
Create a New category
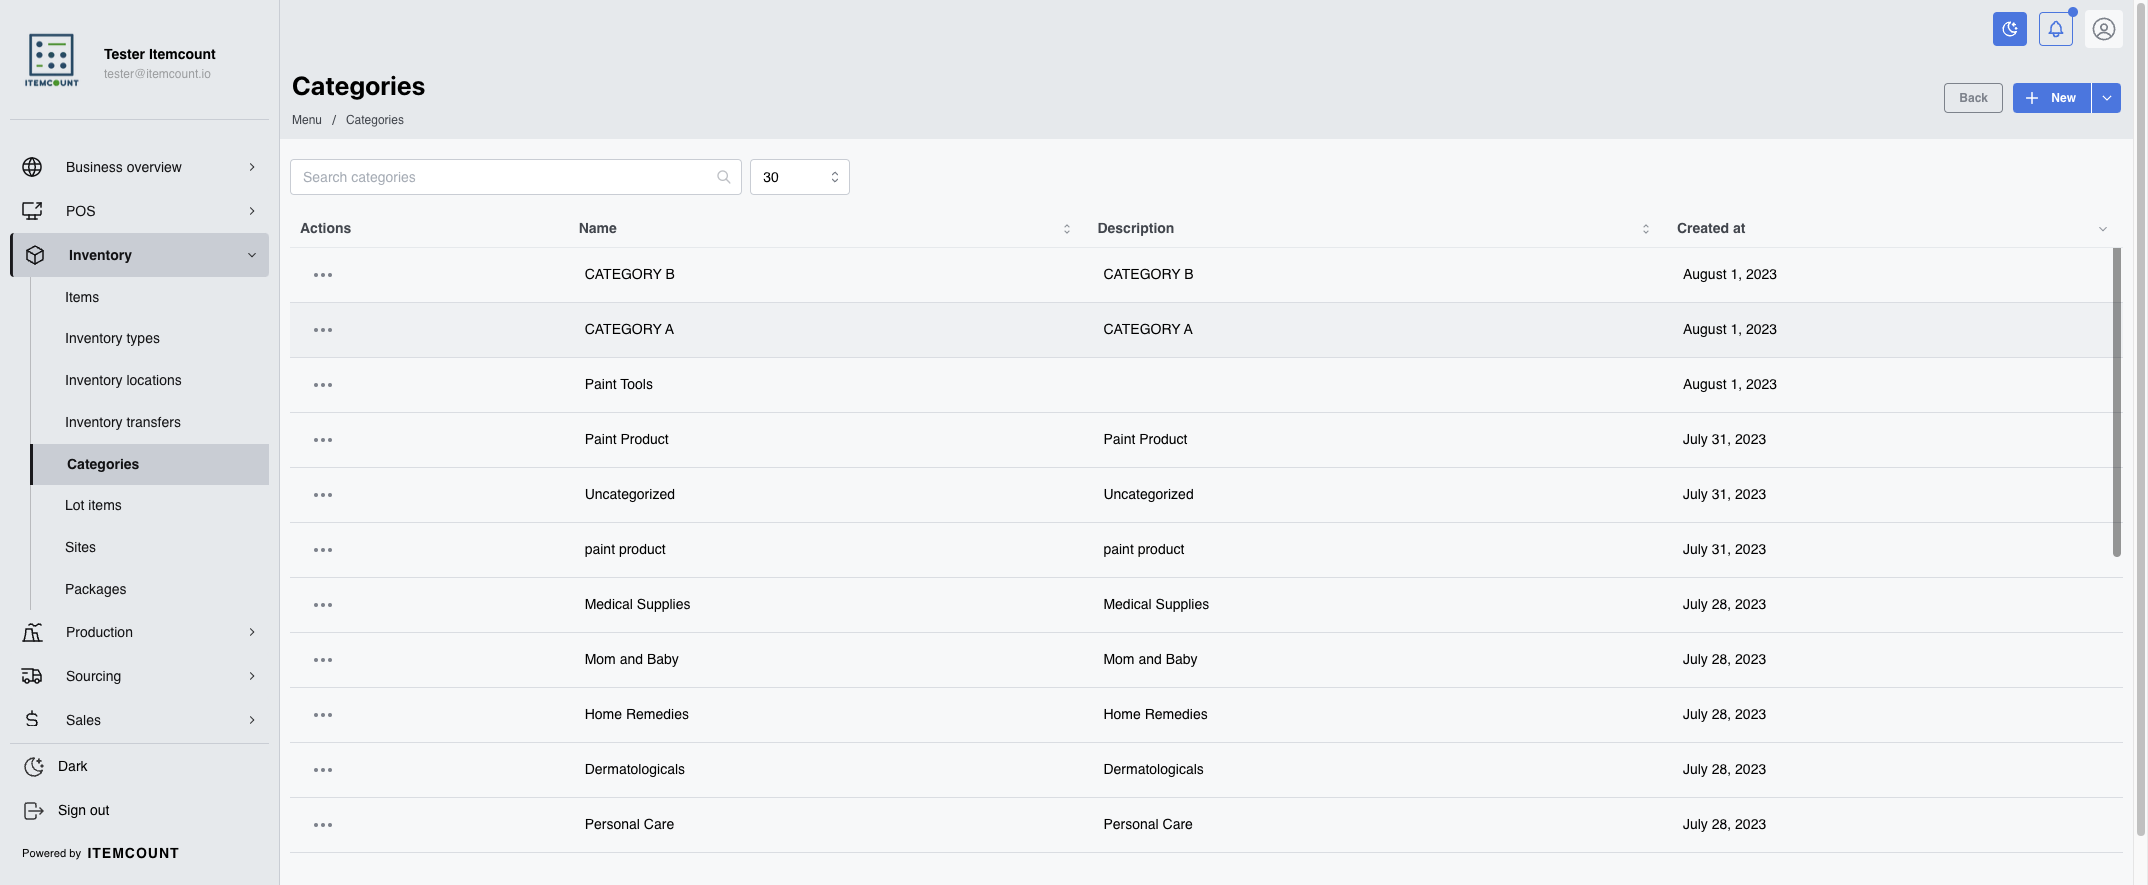click(x=2051, y=98)
